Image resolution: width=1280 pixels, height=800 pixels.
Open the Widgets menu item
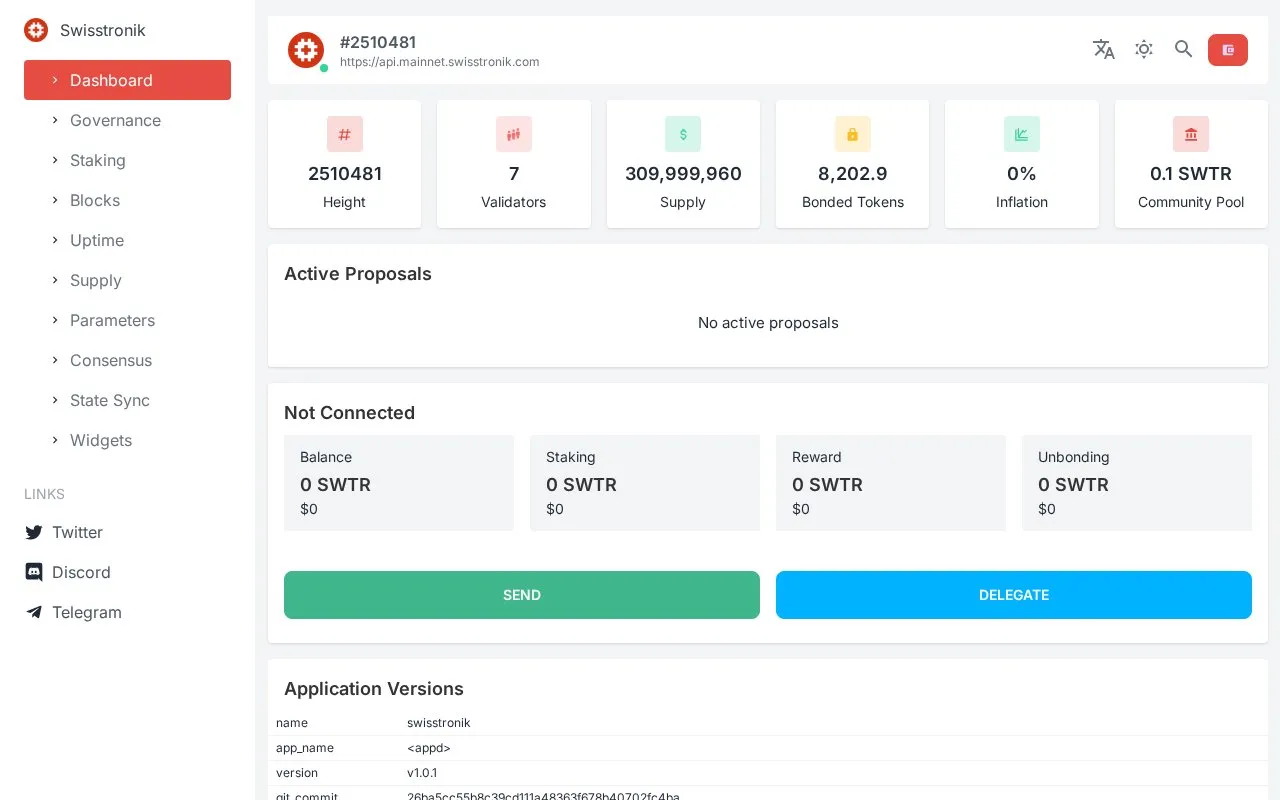127,440
